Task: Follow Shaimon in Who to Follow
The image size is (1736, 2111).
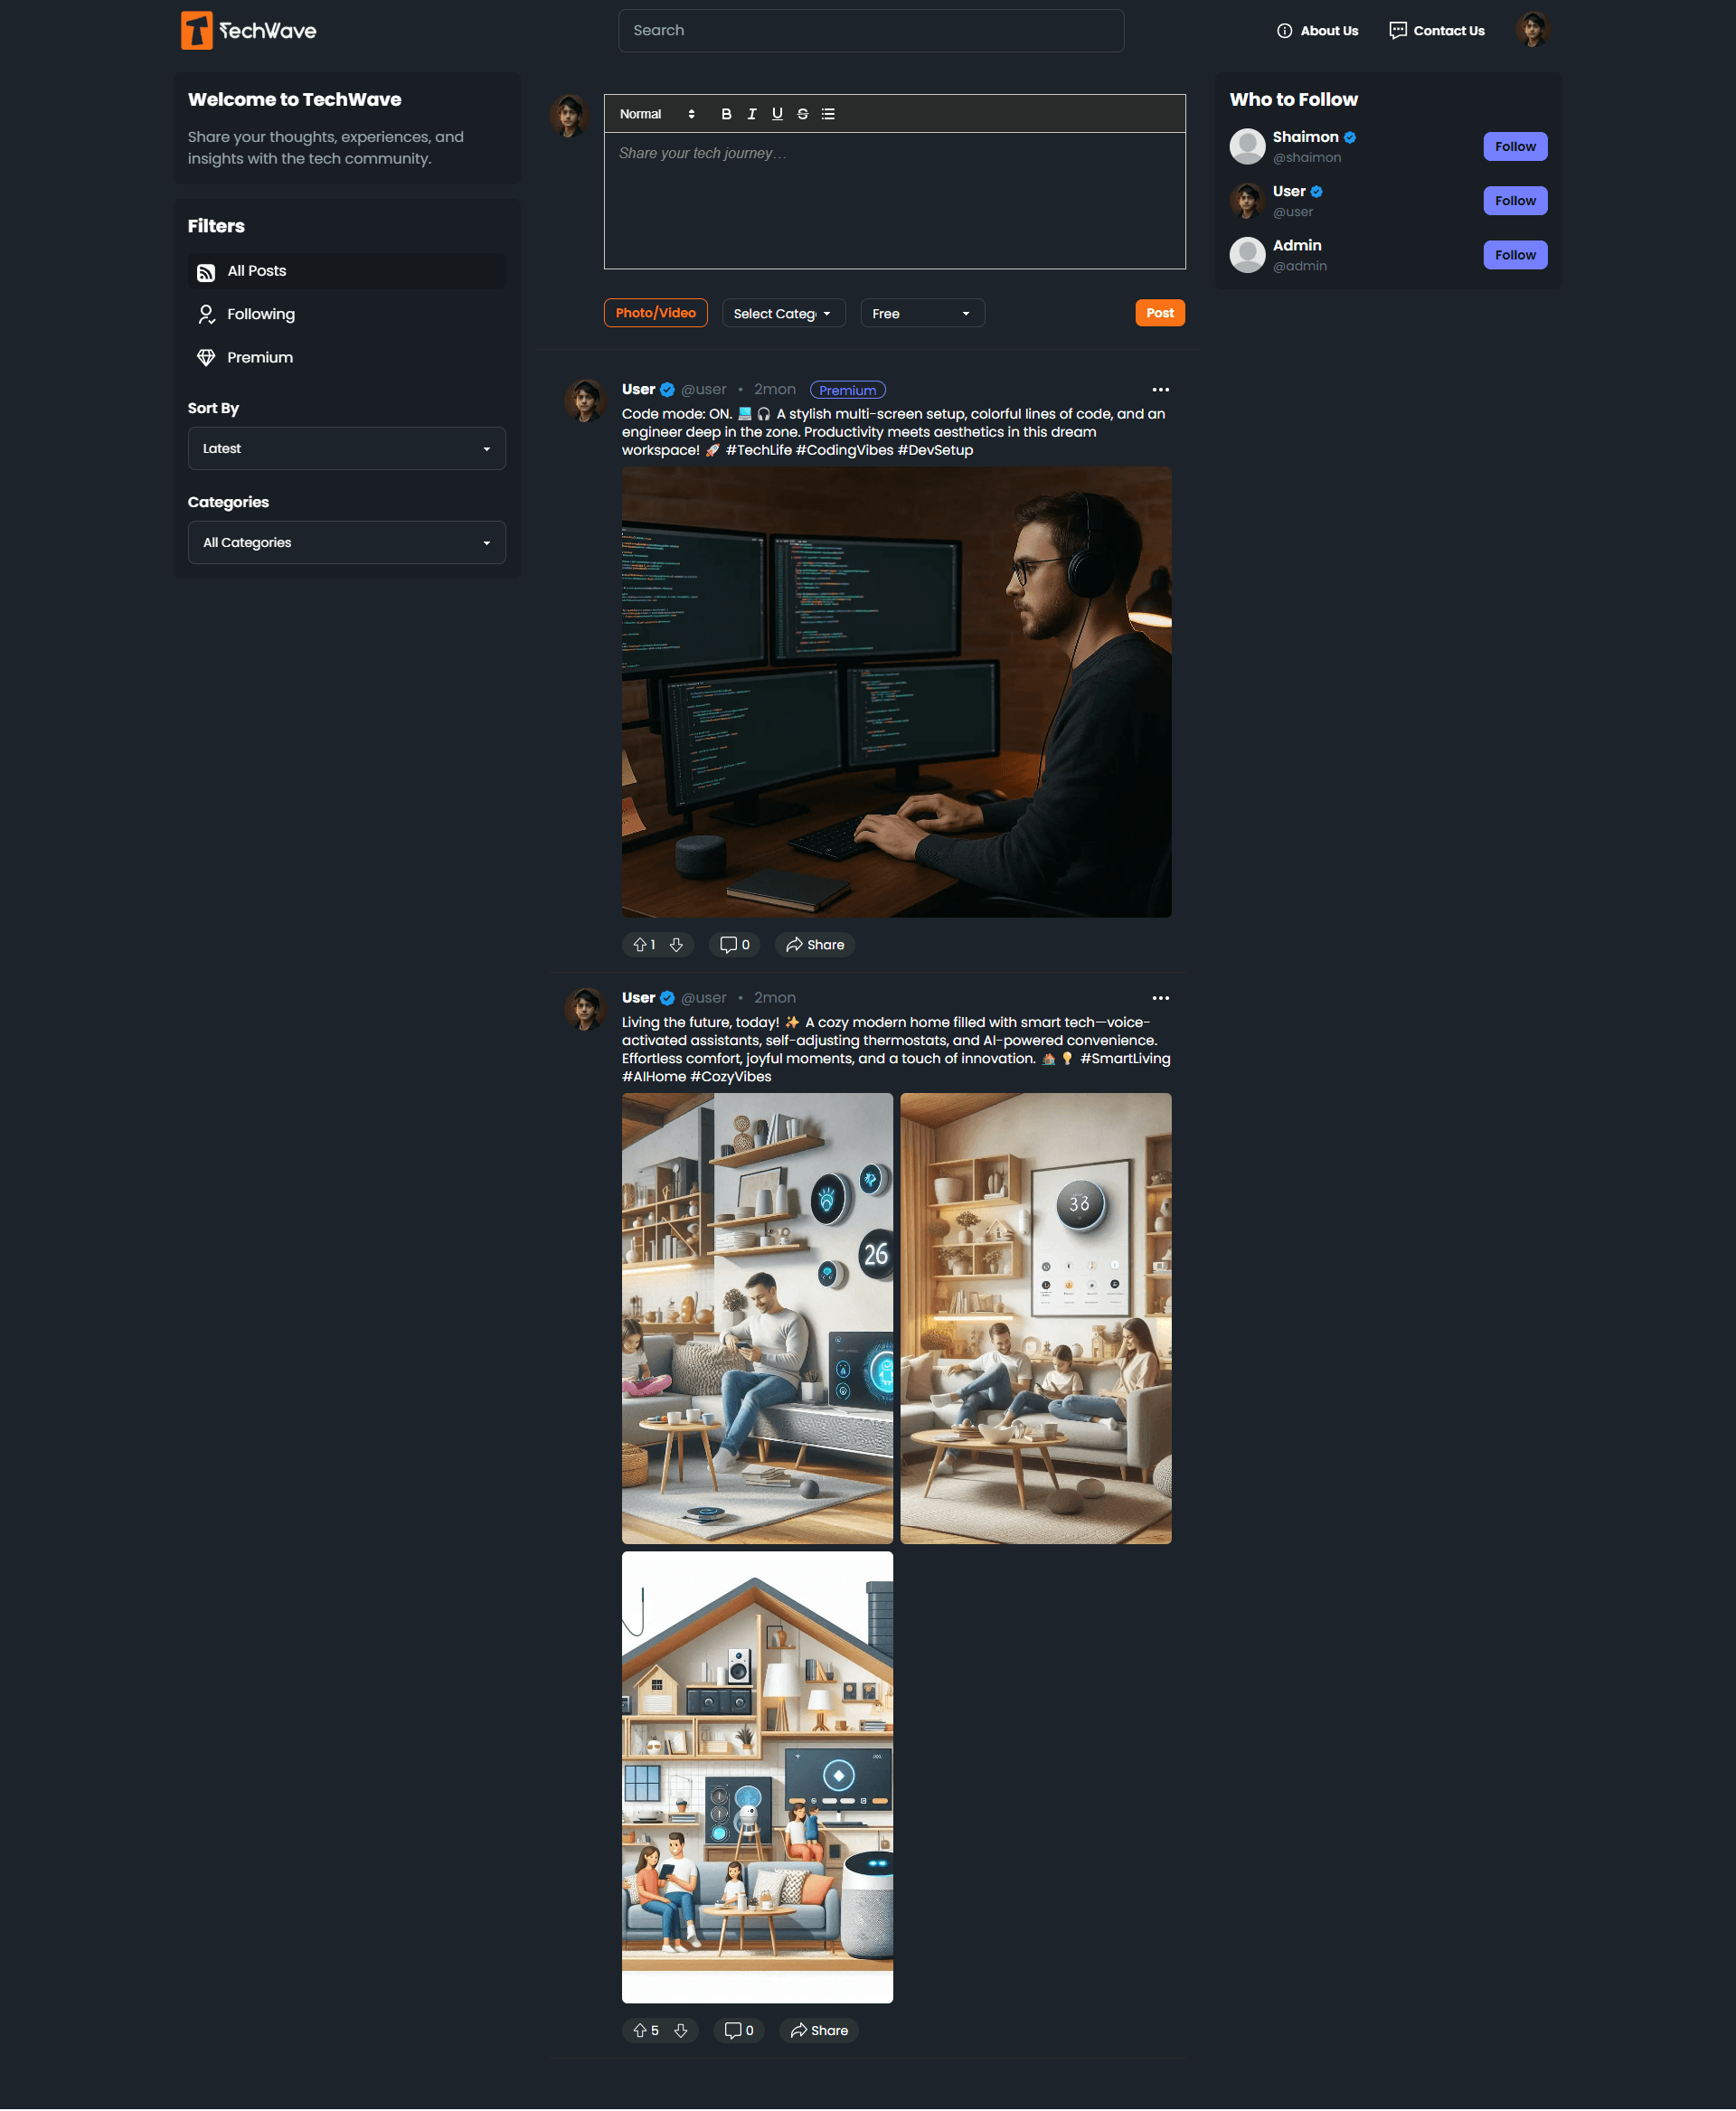Action: pos(1514,147)
